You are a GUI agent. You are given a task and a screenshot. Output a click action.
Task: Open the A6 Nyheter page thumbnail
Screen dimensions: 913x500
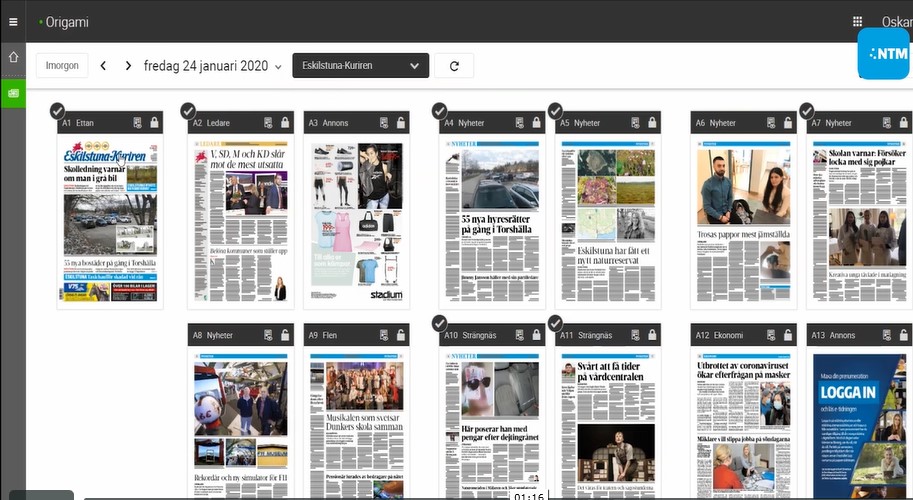(744, 221)
